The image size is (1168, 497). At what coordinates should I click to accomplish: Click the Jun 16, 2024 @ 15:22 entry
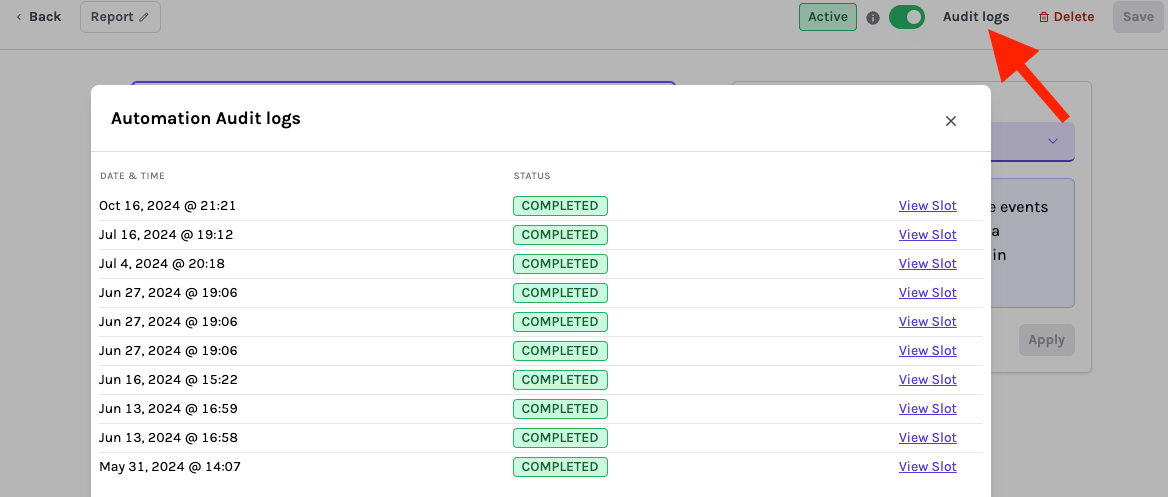(168, 380)
